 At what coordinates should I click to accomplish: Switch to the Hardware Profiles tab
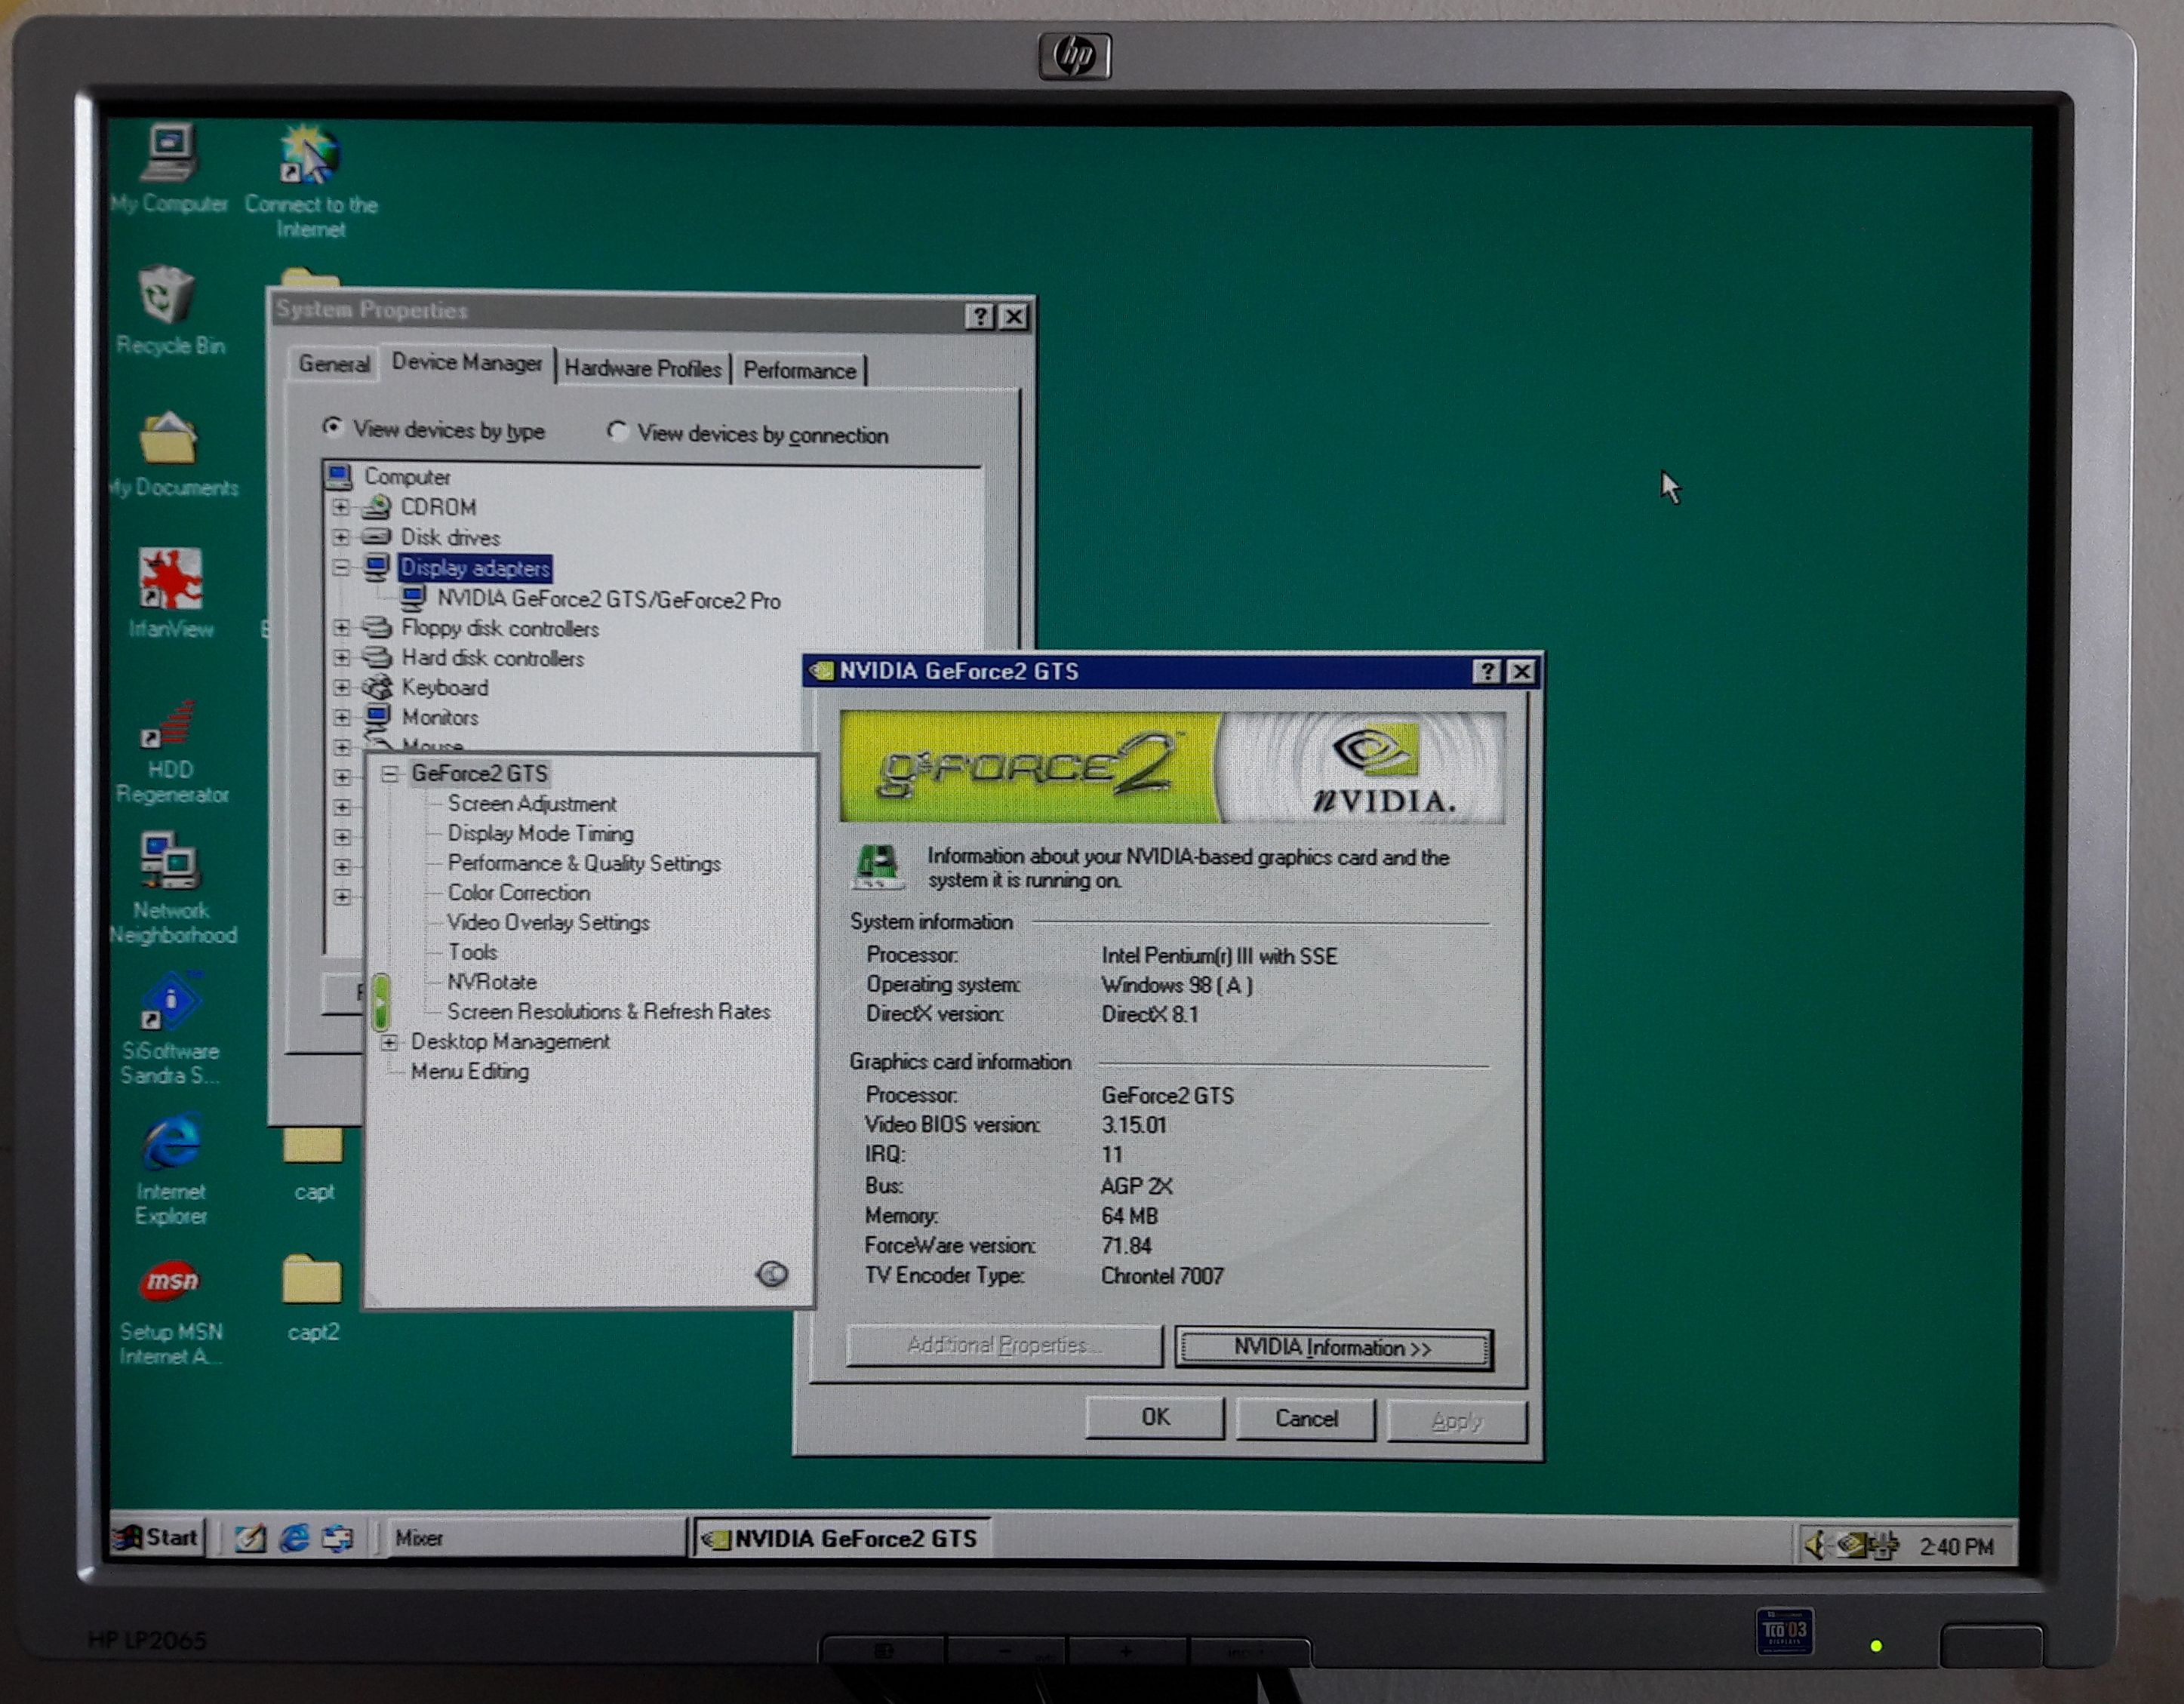click(x=642, y=369)
